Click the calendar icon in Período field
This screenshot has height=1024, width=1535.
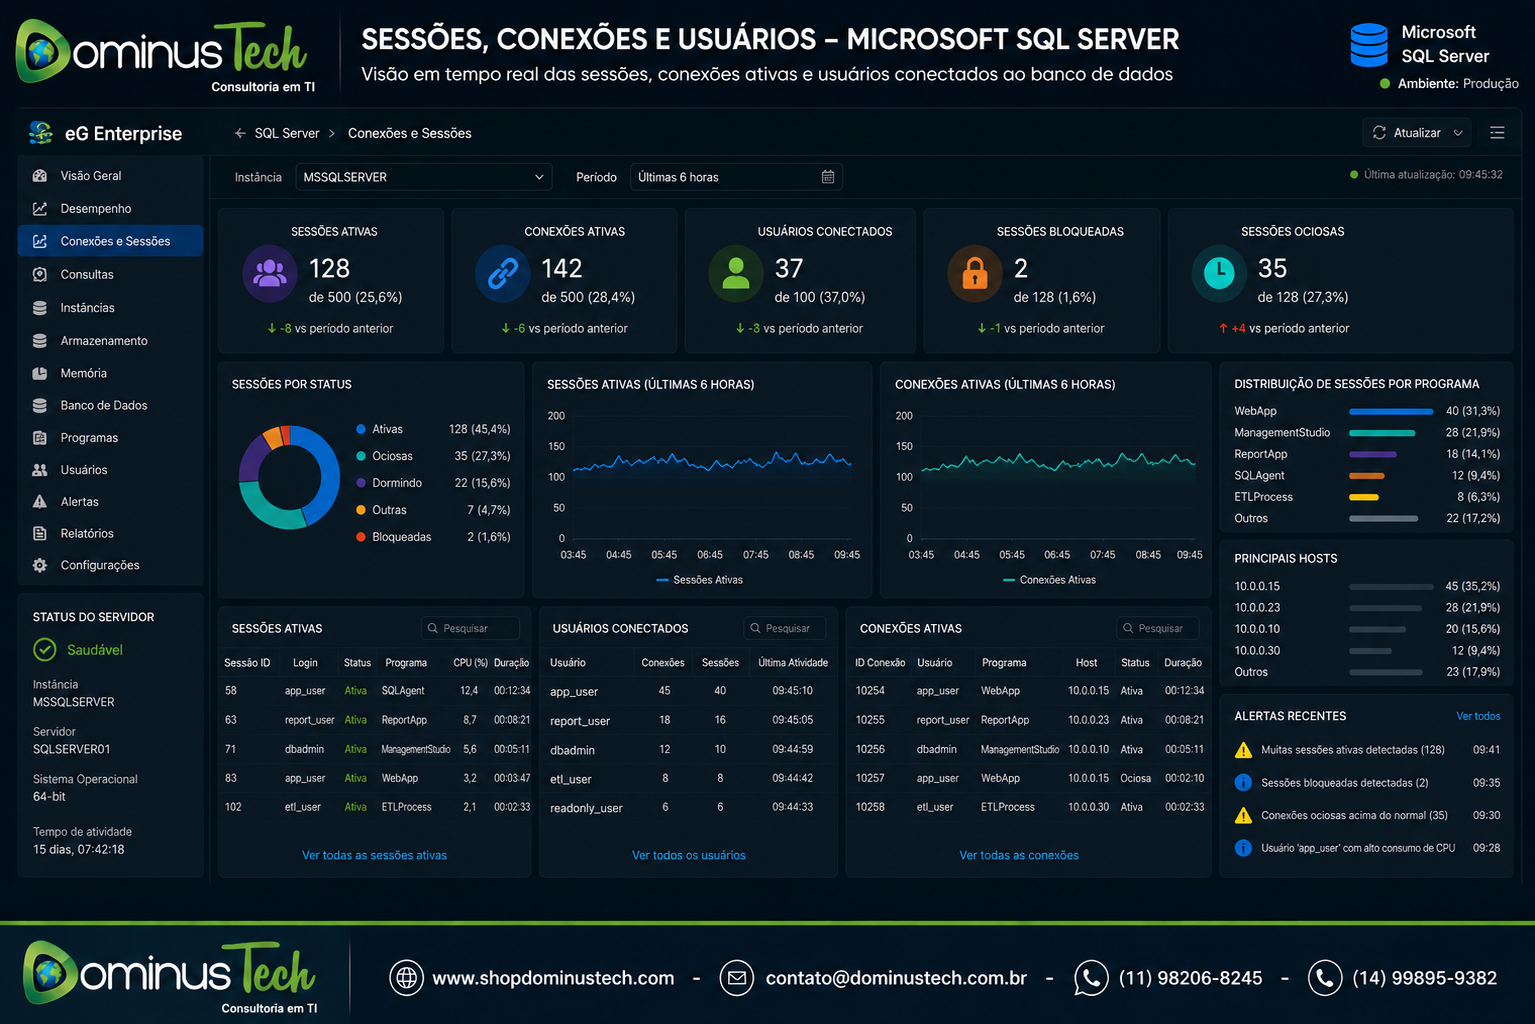828,177
